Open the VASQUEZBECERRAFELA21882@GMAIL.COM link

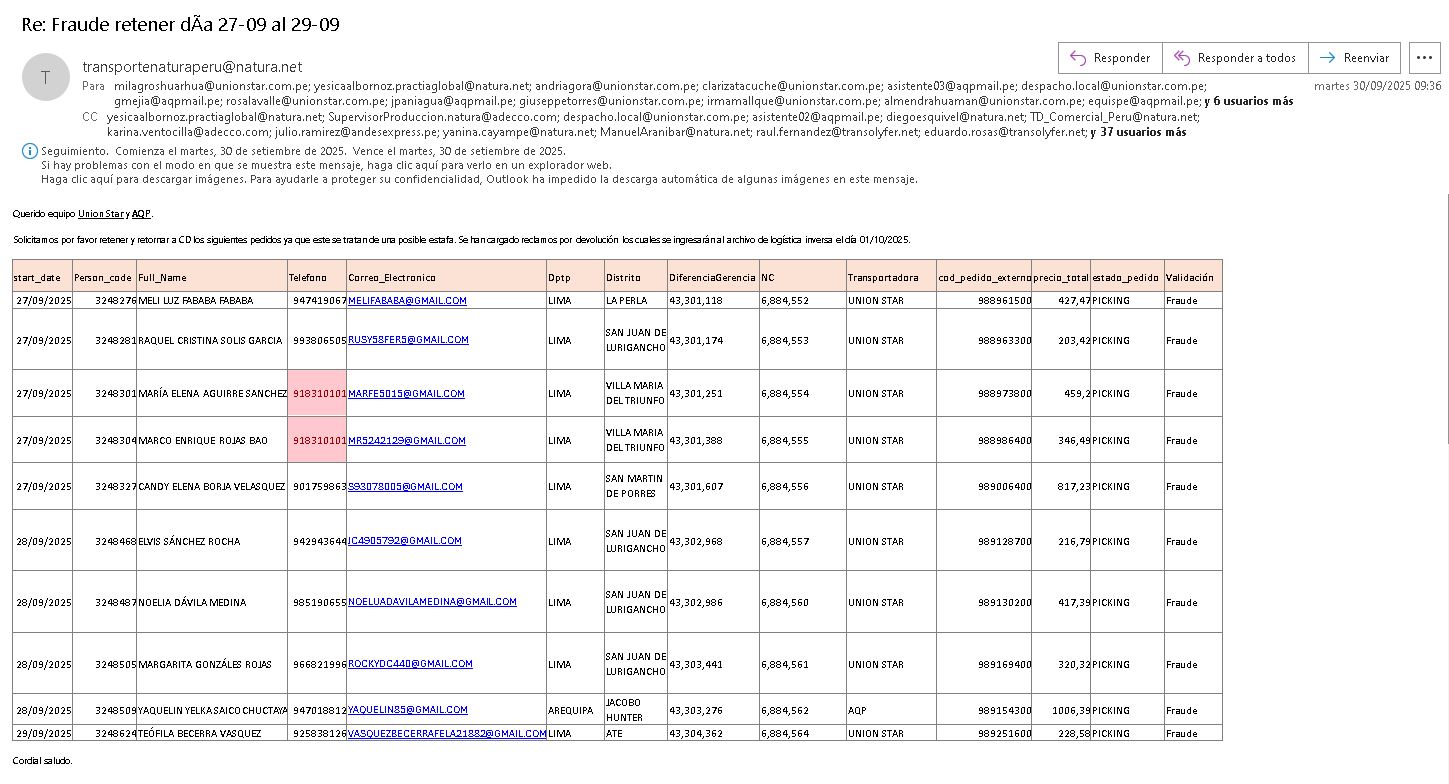[447, 733]
